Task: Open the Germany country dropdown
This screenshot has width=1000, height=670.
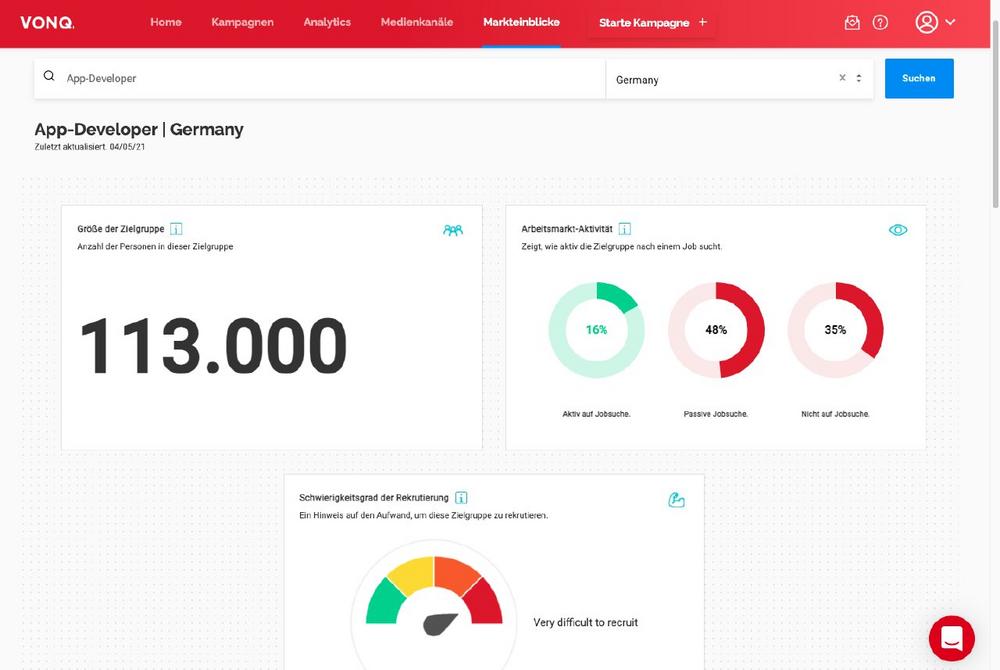Action: [x=739, y=79]
